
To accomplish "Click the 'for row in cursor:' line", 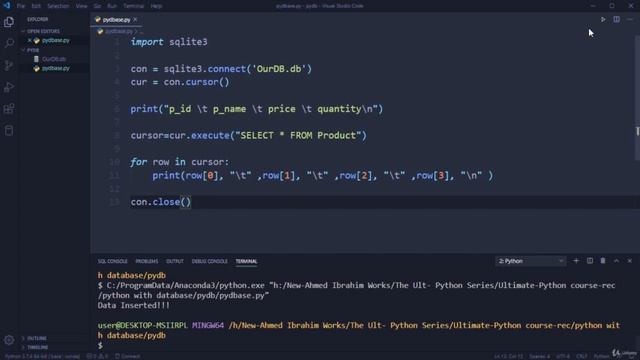I will pyautogui.click(x=180, y=162).
